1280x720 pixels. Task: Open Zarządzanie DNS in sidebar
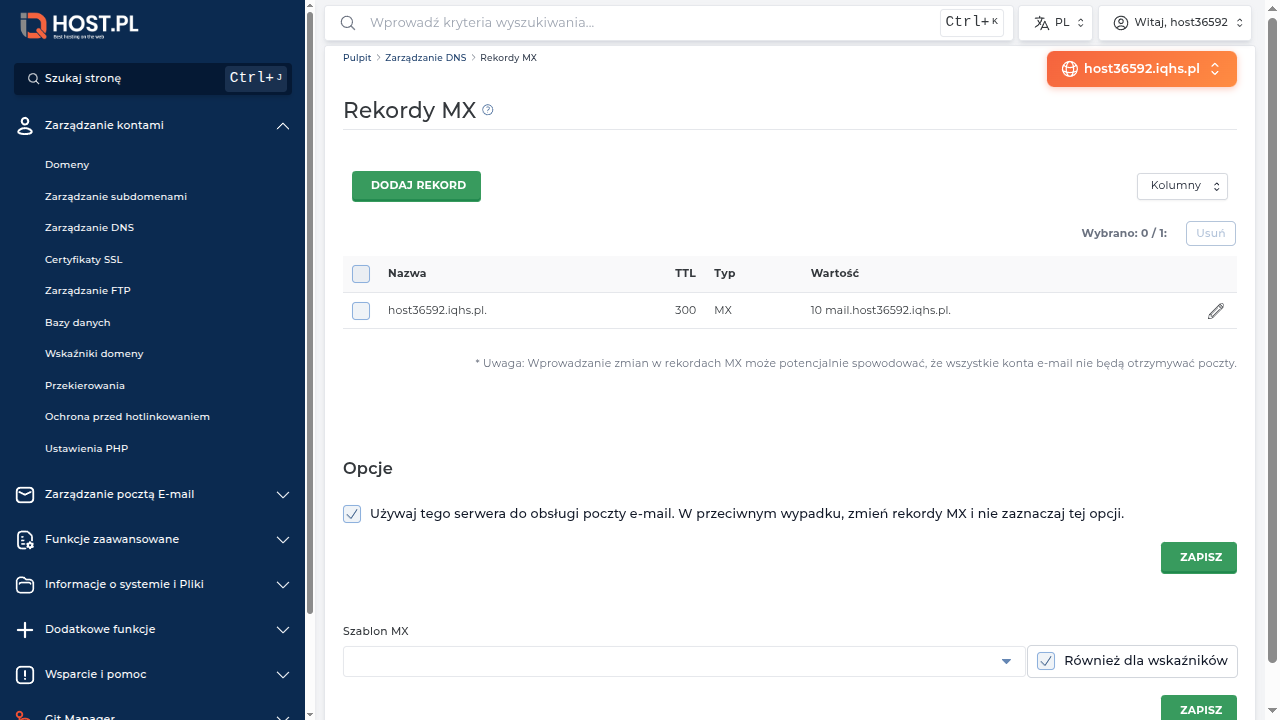(x=89, y=228)
